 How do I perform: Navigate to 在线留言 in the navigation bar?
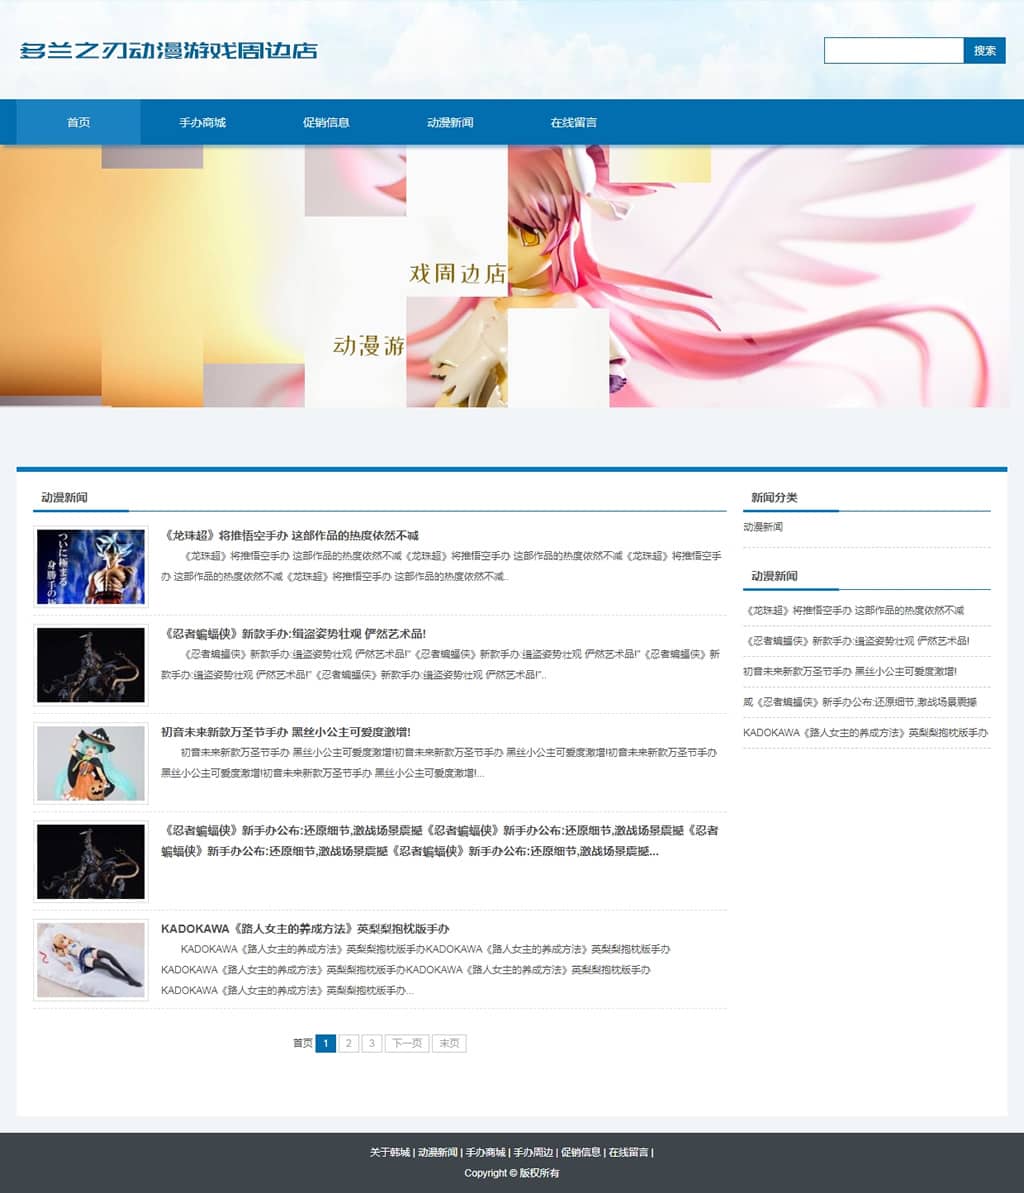click(573, 123)
